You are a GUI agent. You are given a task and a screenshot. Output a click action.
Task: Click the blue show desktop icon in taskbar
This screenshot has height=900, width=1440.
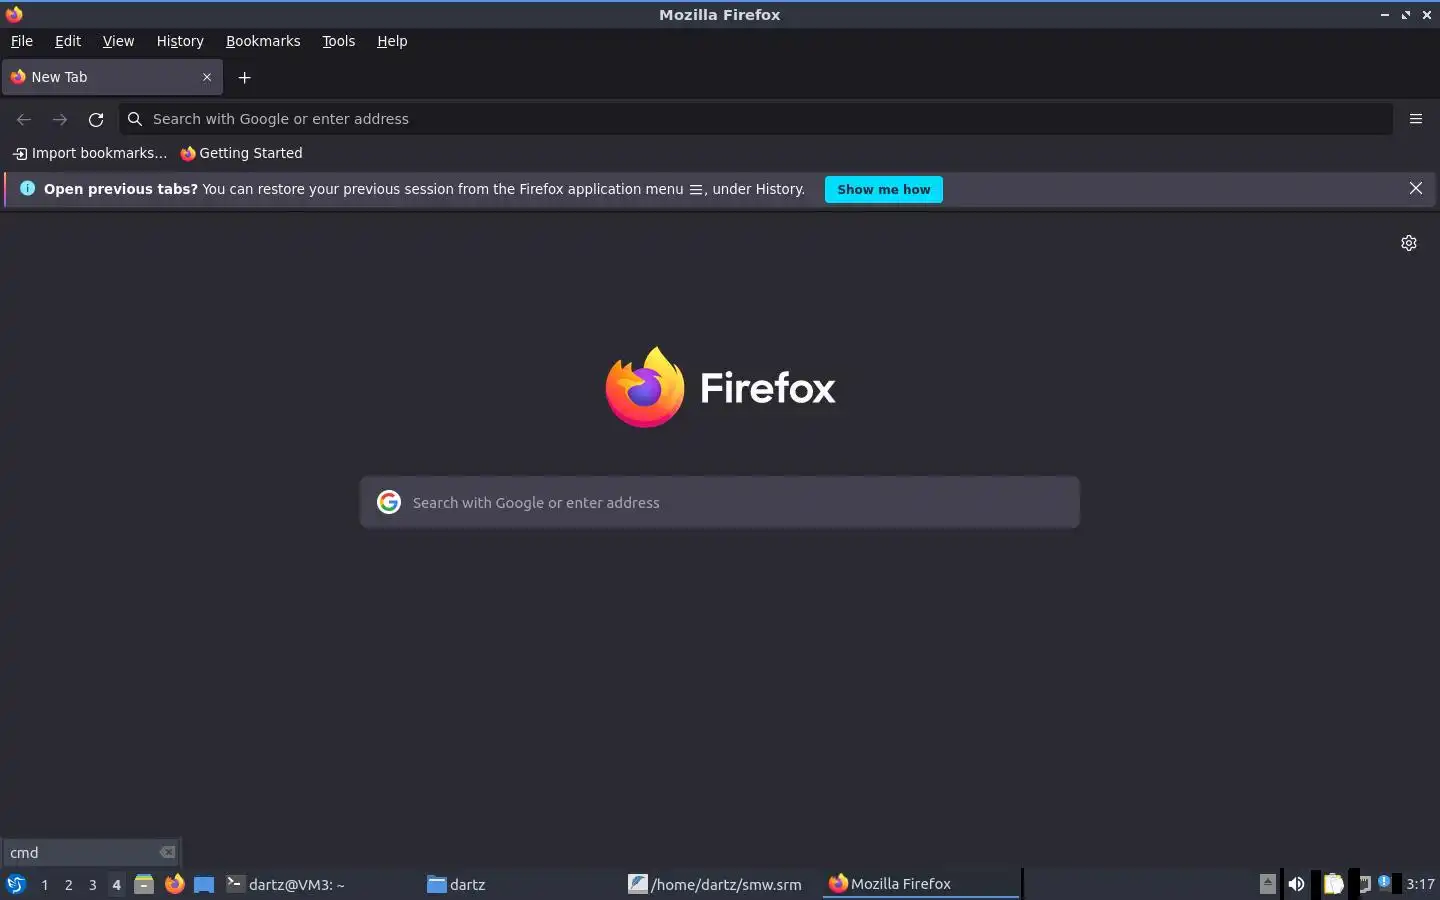[204, 884]
